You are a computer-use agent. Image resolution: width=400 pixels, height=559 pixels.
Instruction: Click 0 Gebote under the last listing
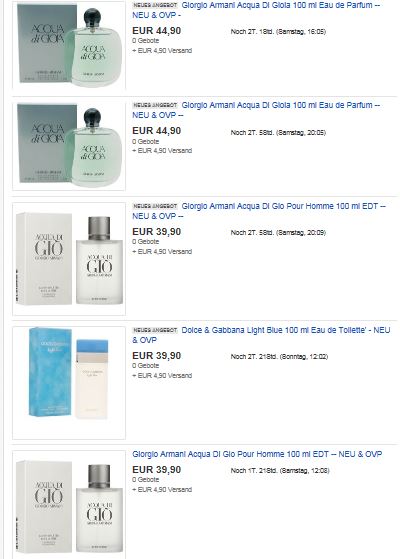[145, 480]
